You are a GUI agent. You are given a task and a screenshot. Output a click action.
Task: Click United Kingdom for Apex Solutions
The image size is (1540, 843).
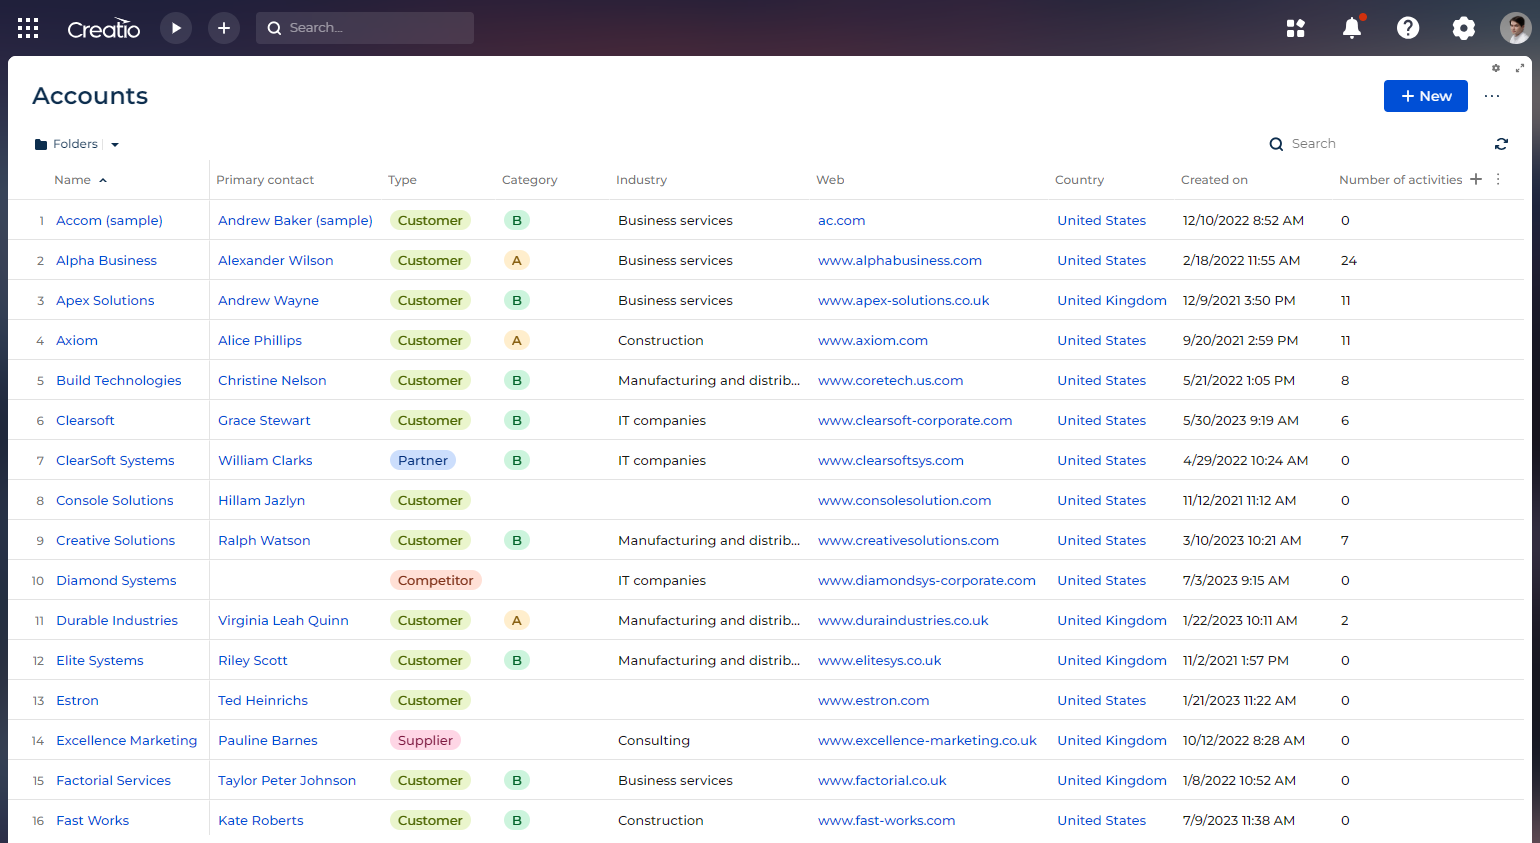[1112, 300]
